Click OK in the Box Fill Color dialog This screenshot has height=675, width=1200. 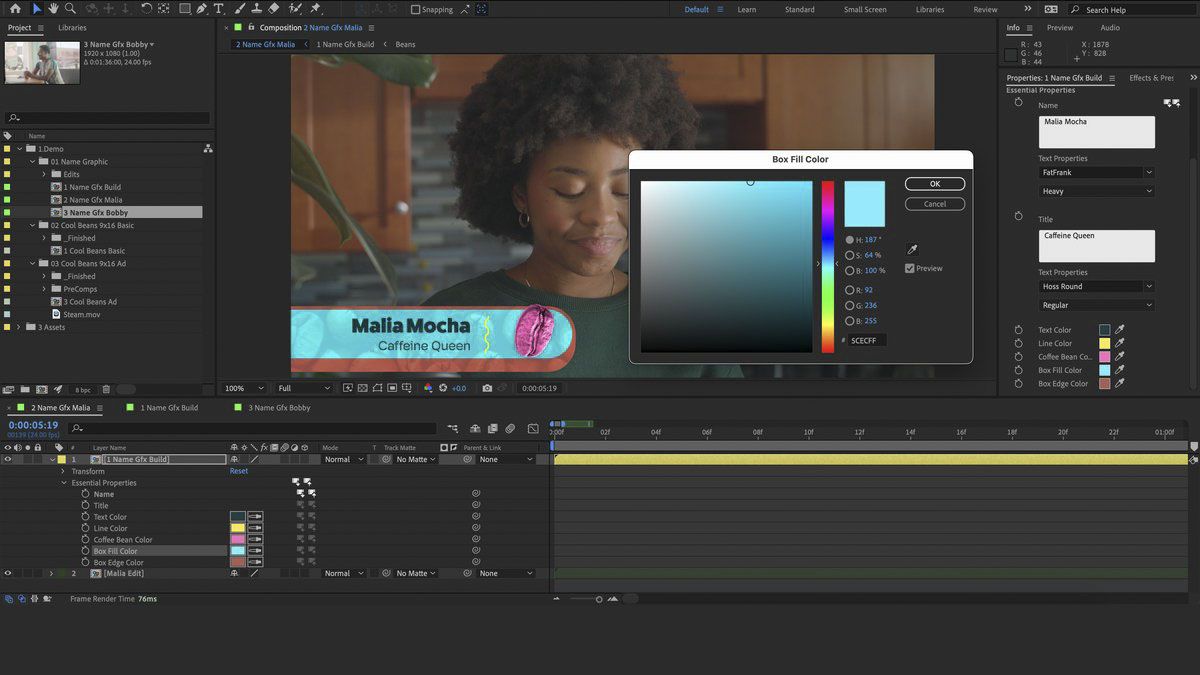coord(934,184)
